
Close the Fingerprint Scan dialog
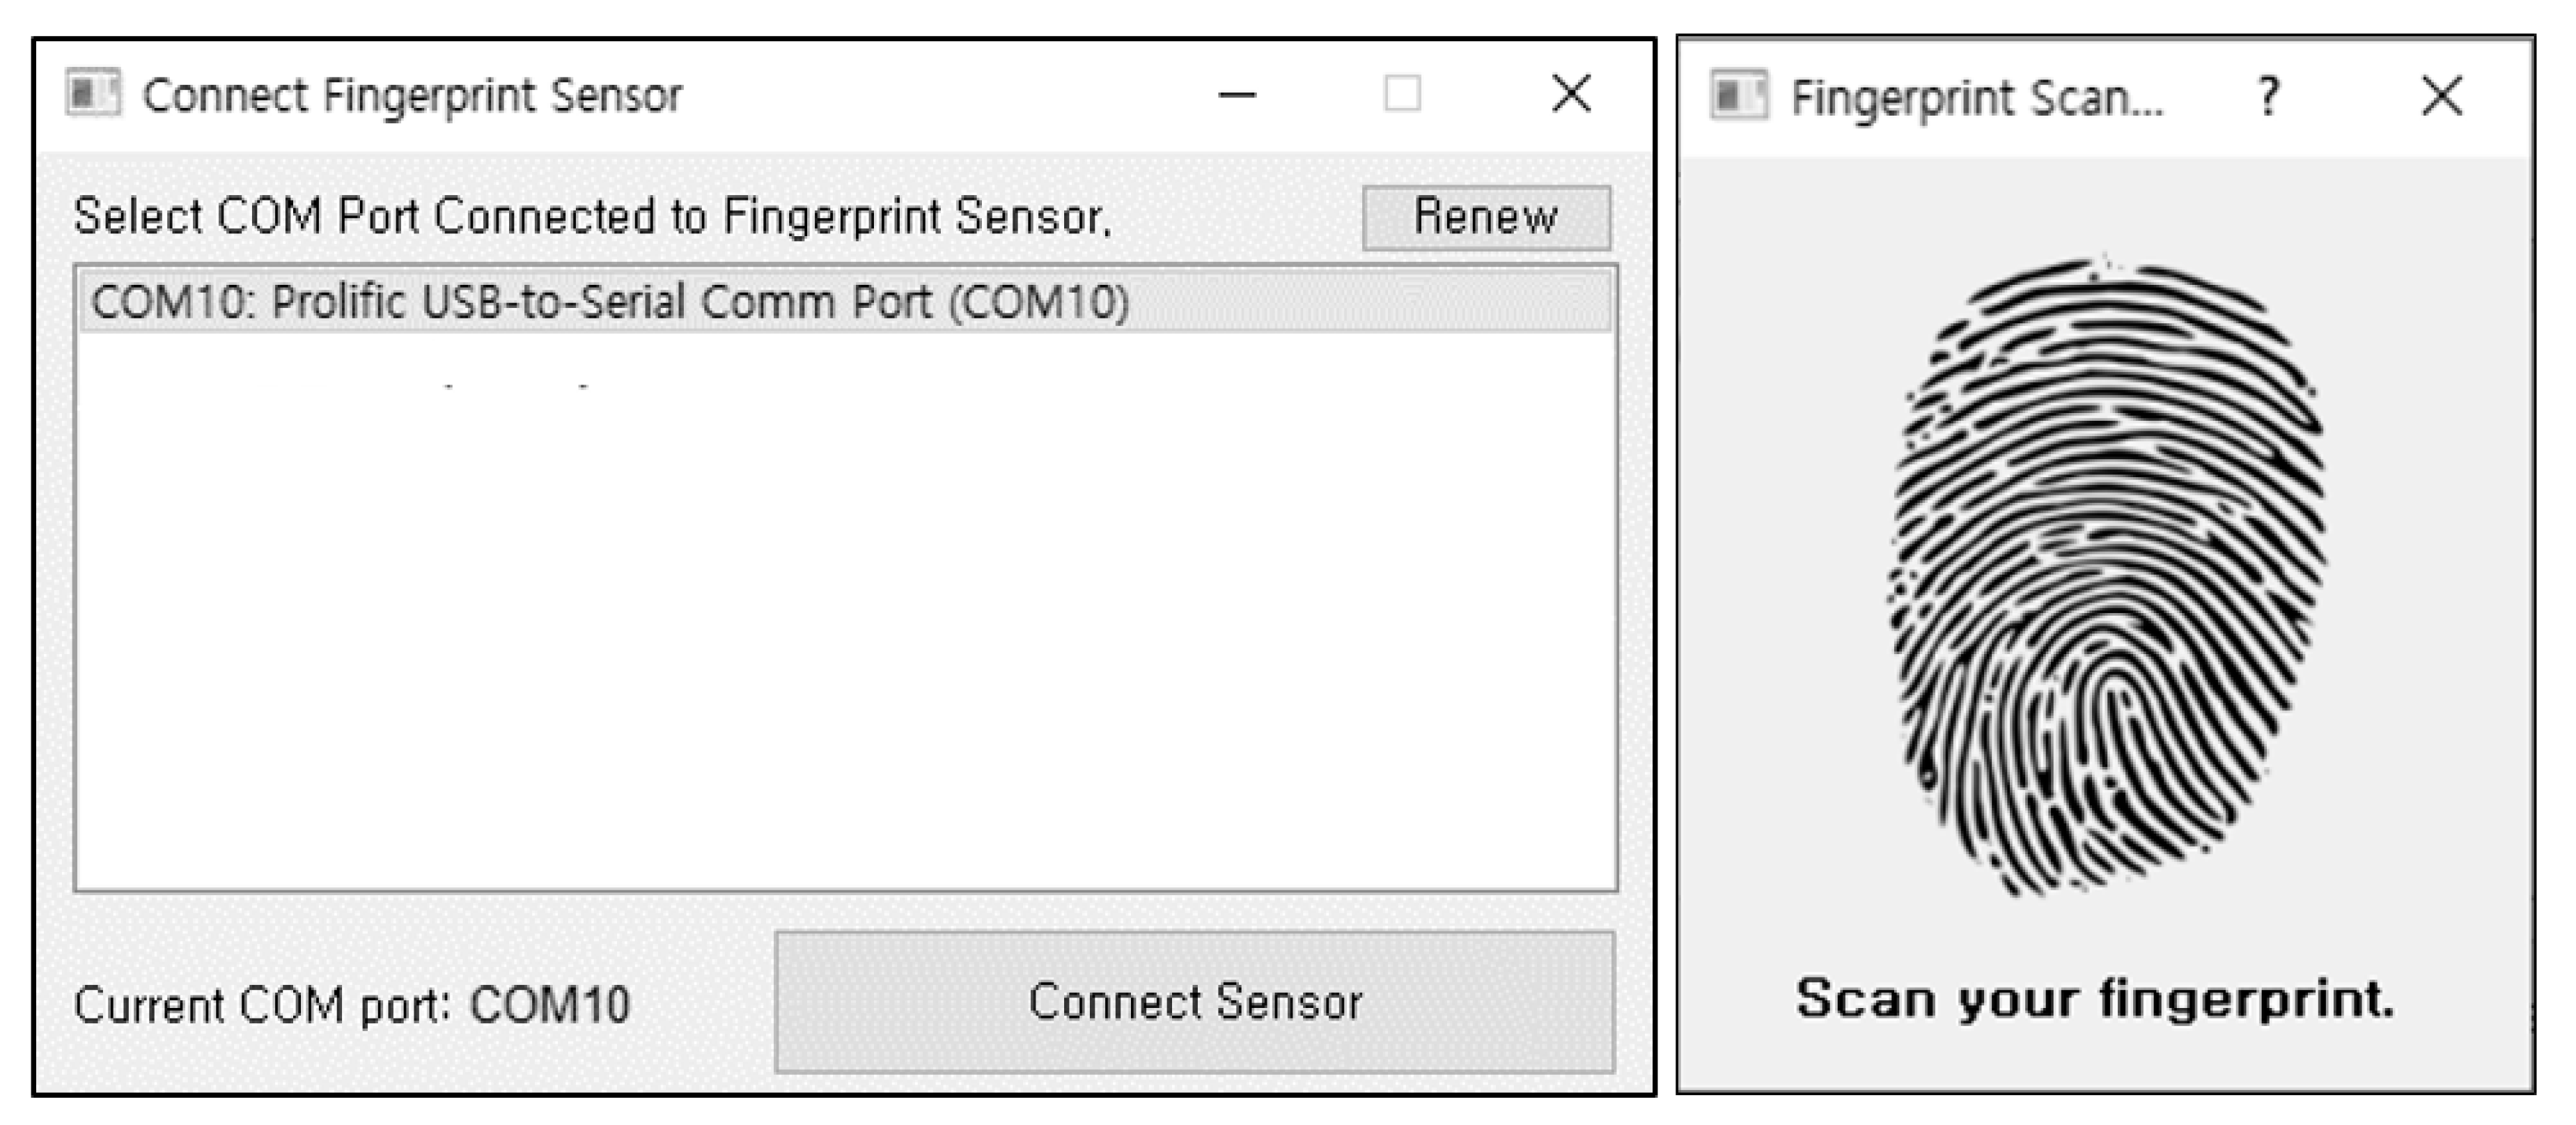click(2442, 97)
